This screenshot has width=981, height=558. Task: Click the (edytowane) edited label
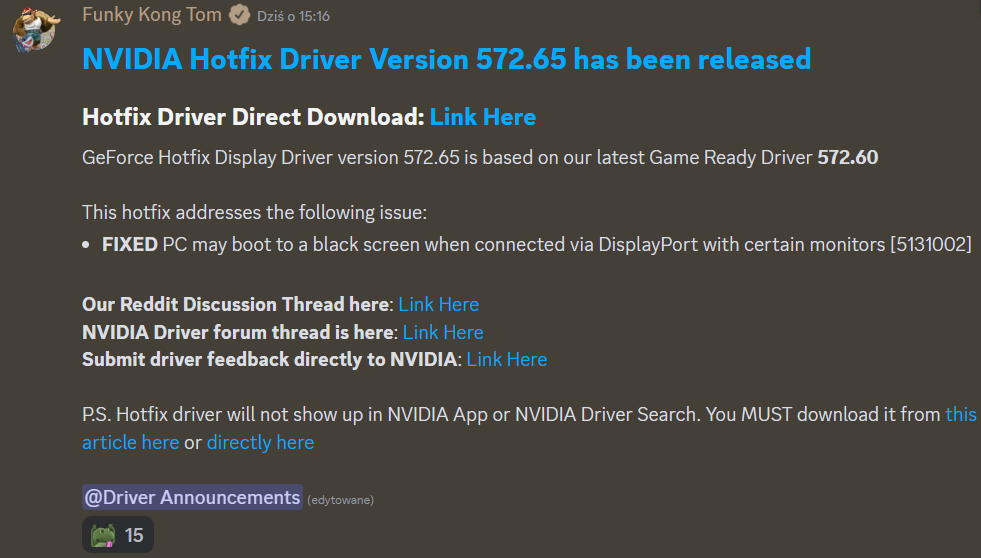[340, 499]
